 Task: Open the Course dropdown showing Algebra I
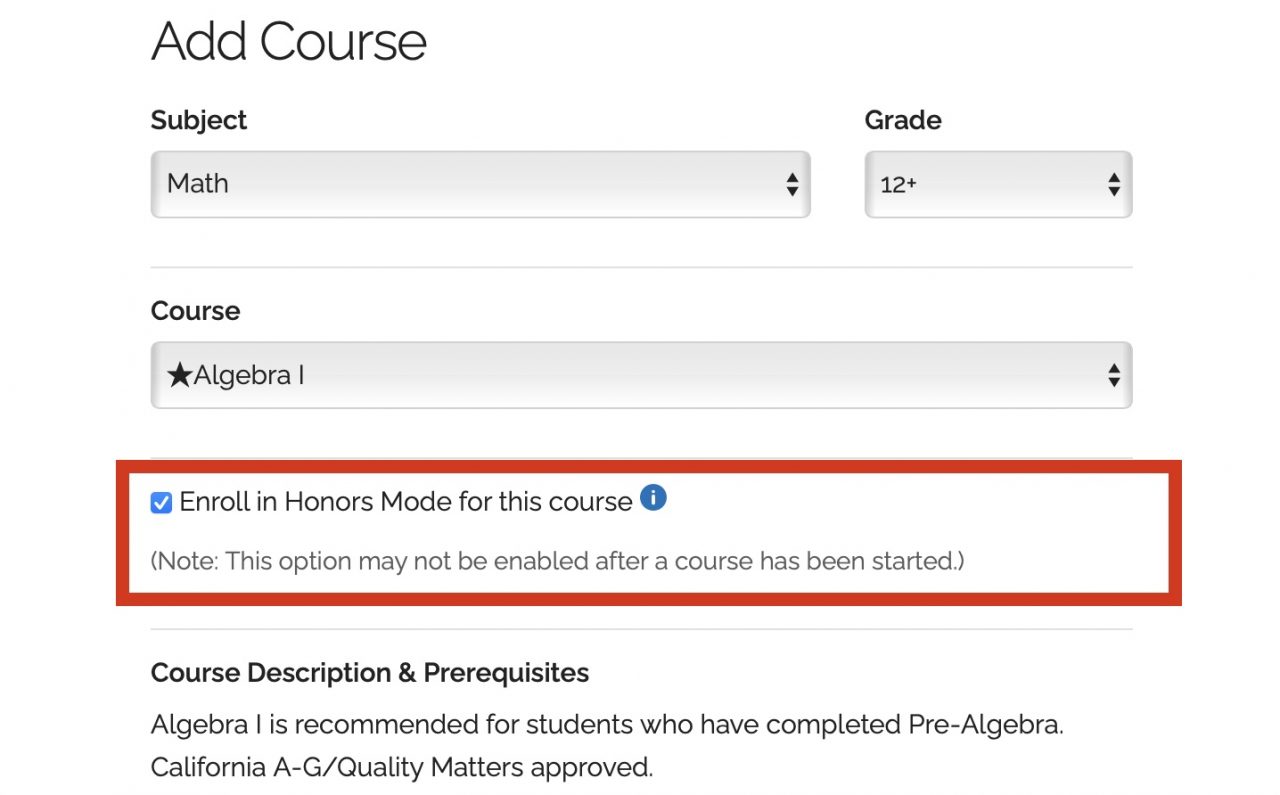[x=640, y=374]
